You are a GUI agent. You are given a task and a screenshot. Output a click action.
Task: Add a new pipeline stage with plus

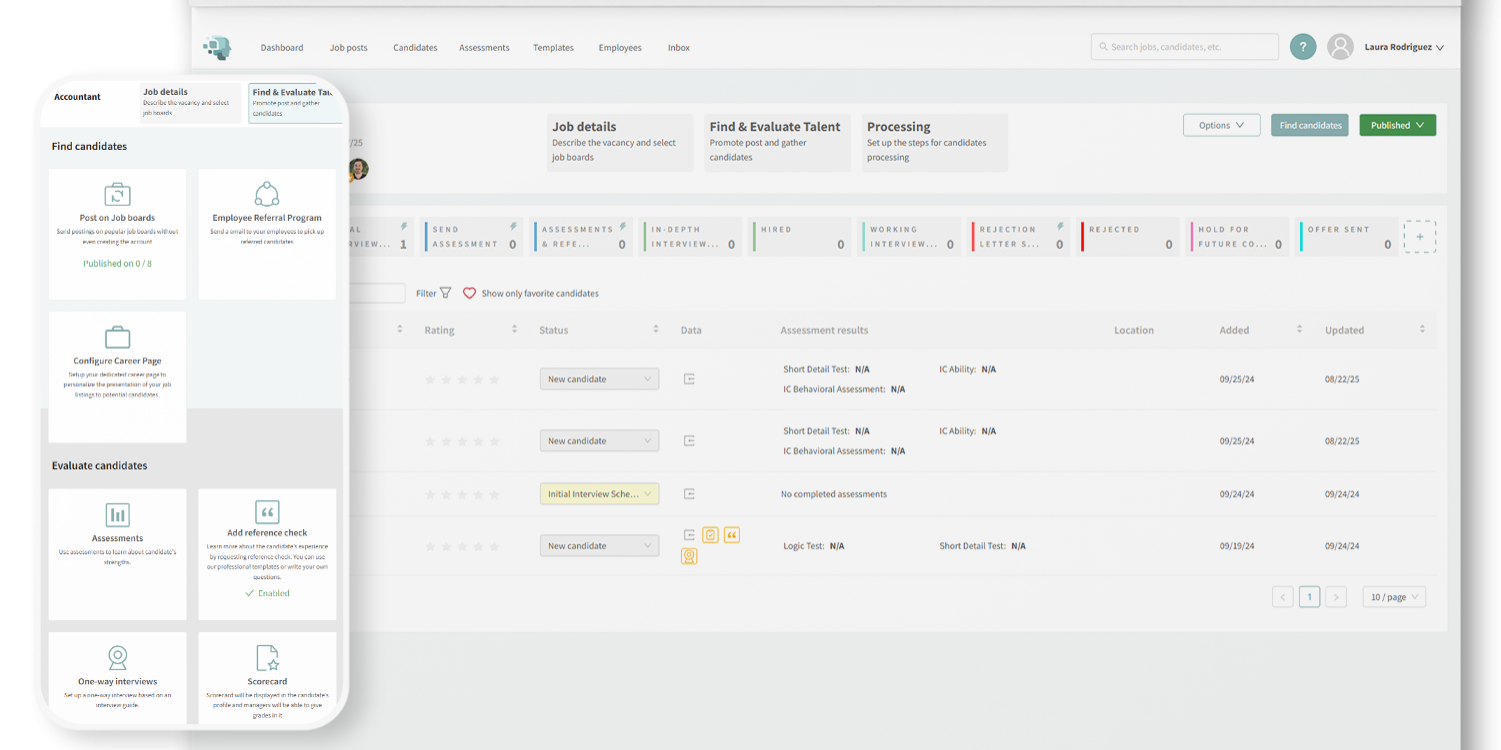(1419, 237)
